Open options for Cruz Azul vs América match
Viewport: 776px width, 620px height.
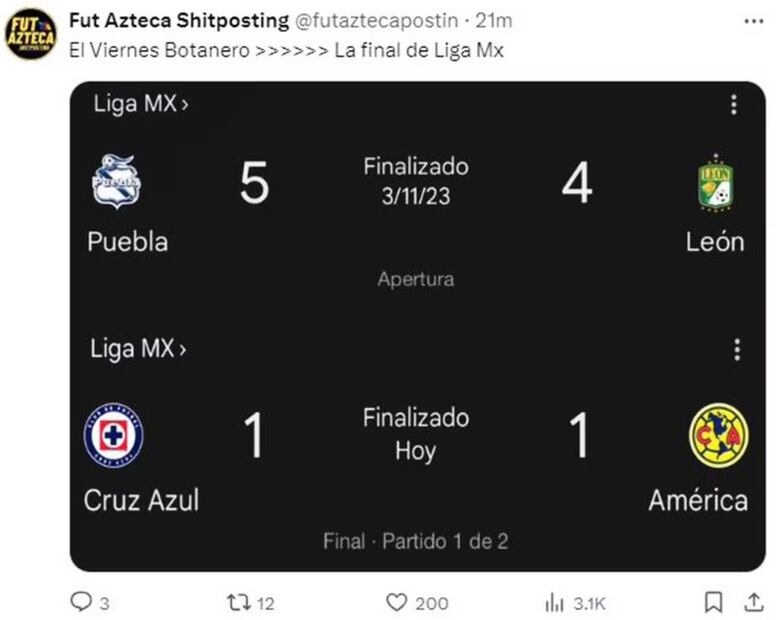737,349
